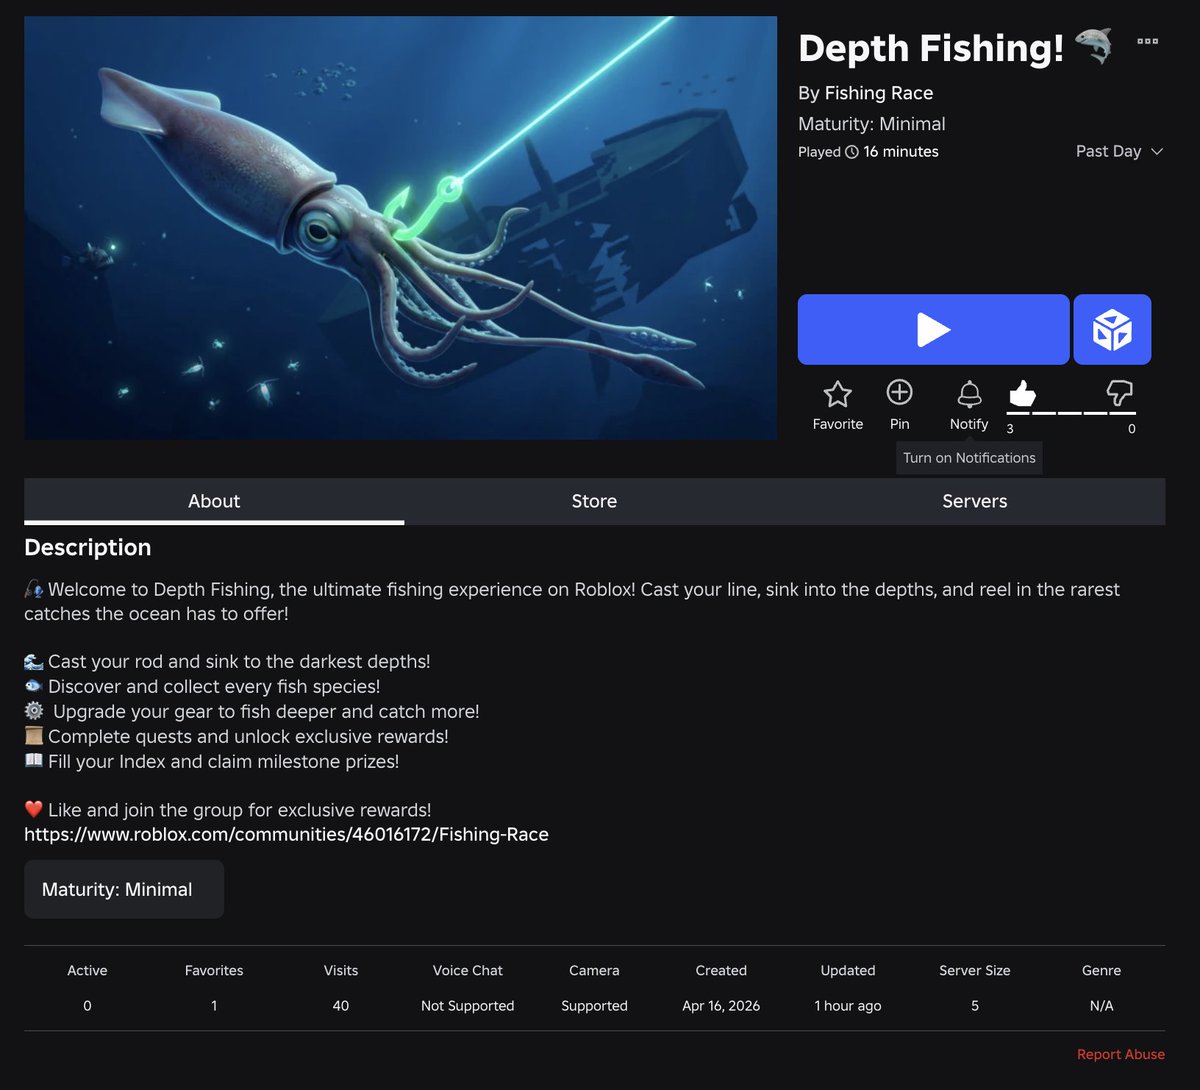The image size is (1200, 1090).
Task: Click the Voice Chat Not Supported value
Action: (x=467, y=1006)
